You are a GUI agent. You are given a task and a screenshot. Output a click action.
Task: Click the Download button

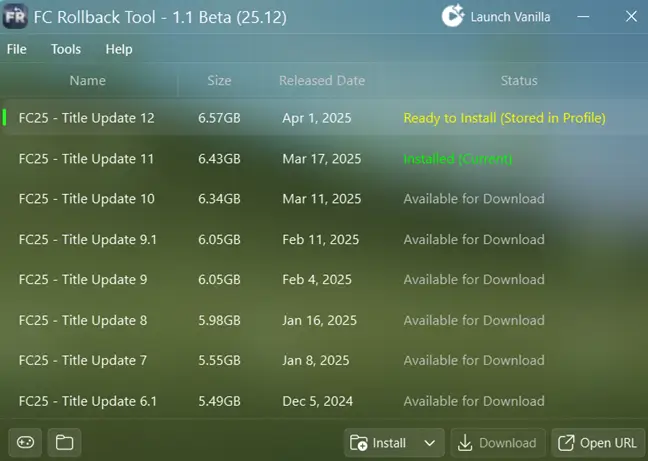click(498, 443)
